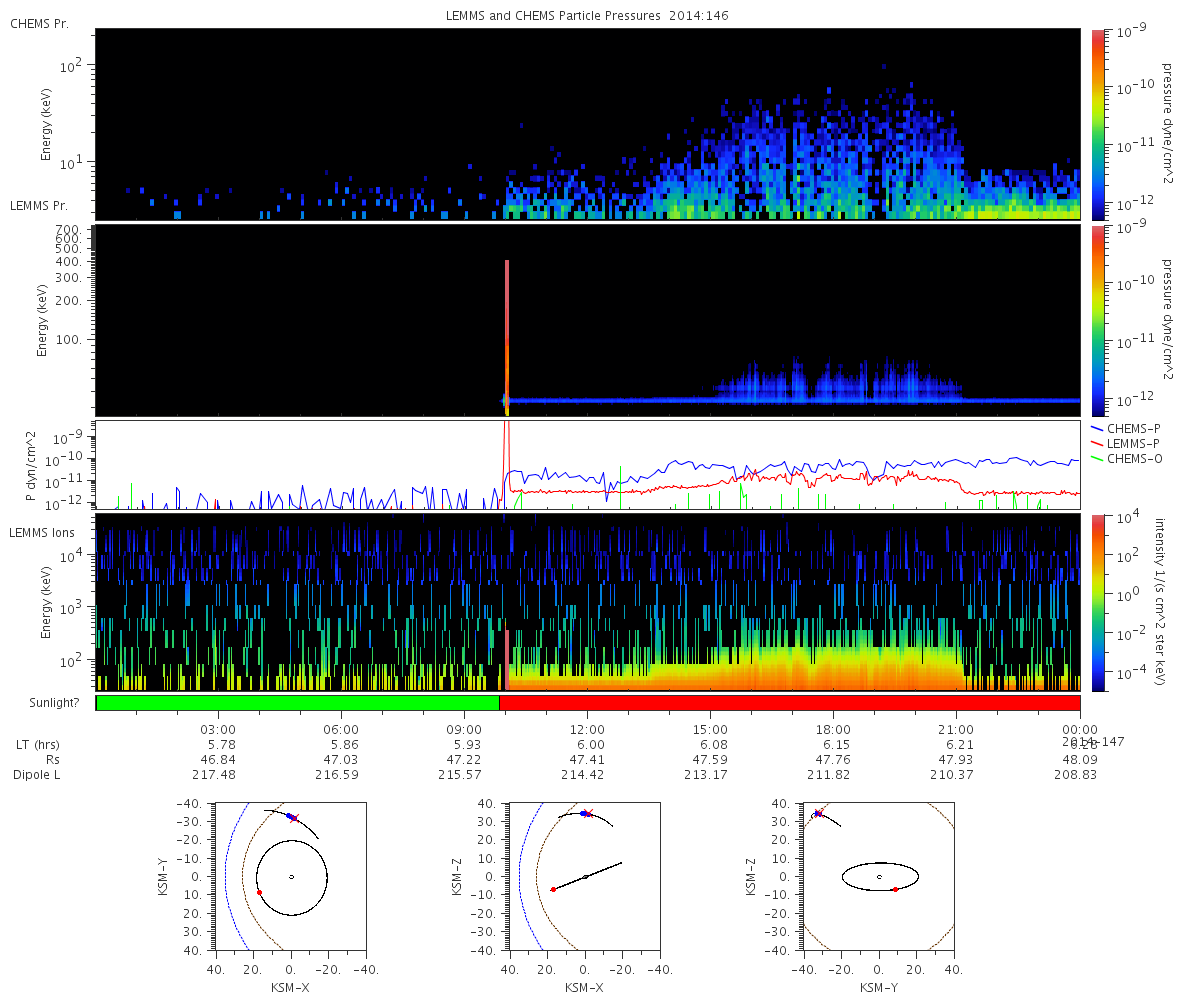Click the blue spacecraft marker in KSM-X/KSM-Y plot
Image resolution: width=1200 pixels, height=1000 pixels.
click(290, 816)
